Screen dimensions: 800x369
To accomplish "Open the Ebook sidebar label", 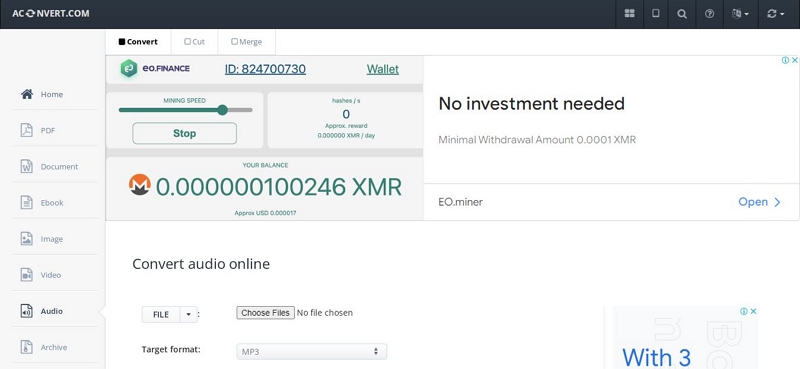I will click(x=52, y=203).
